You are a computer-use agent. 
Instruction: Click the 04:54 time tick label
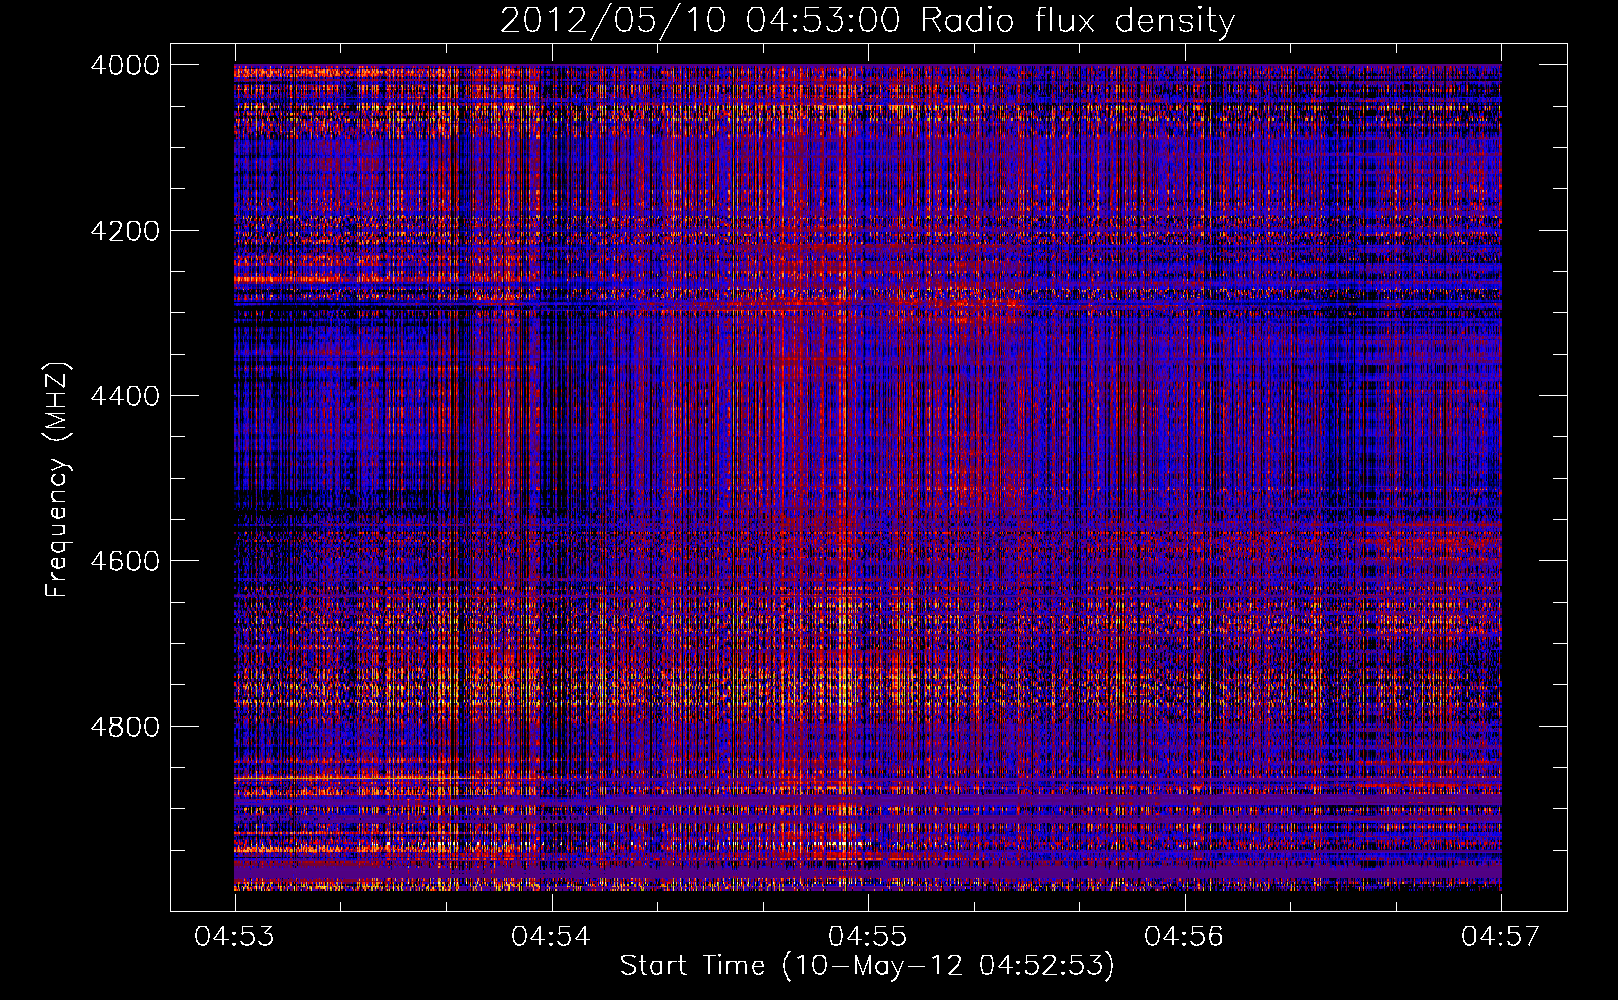(551, 936)
